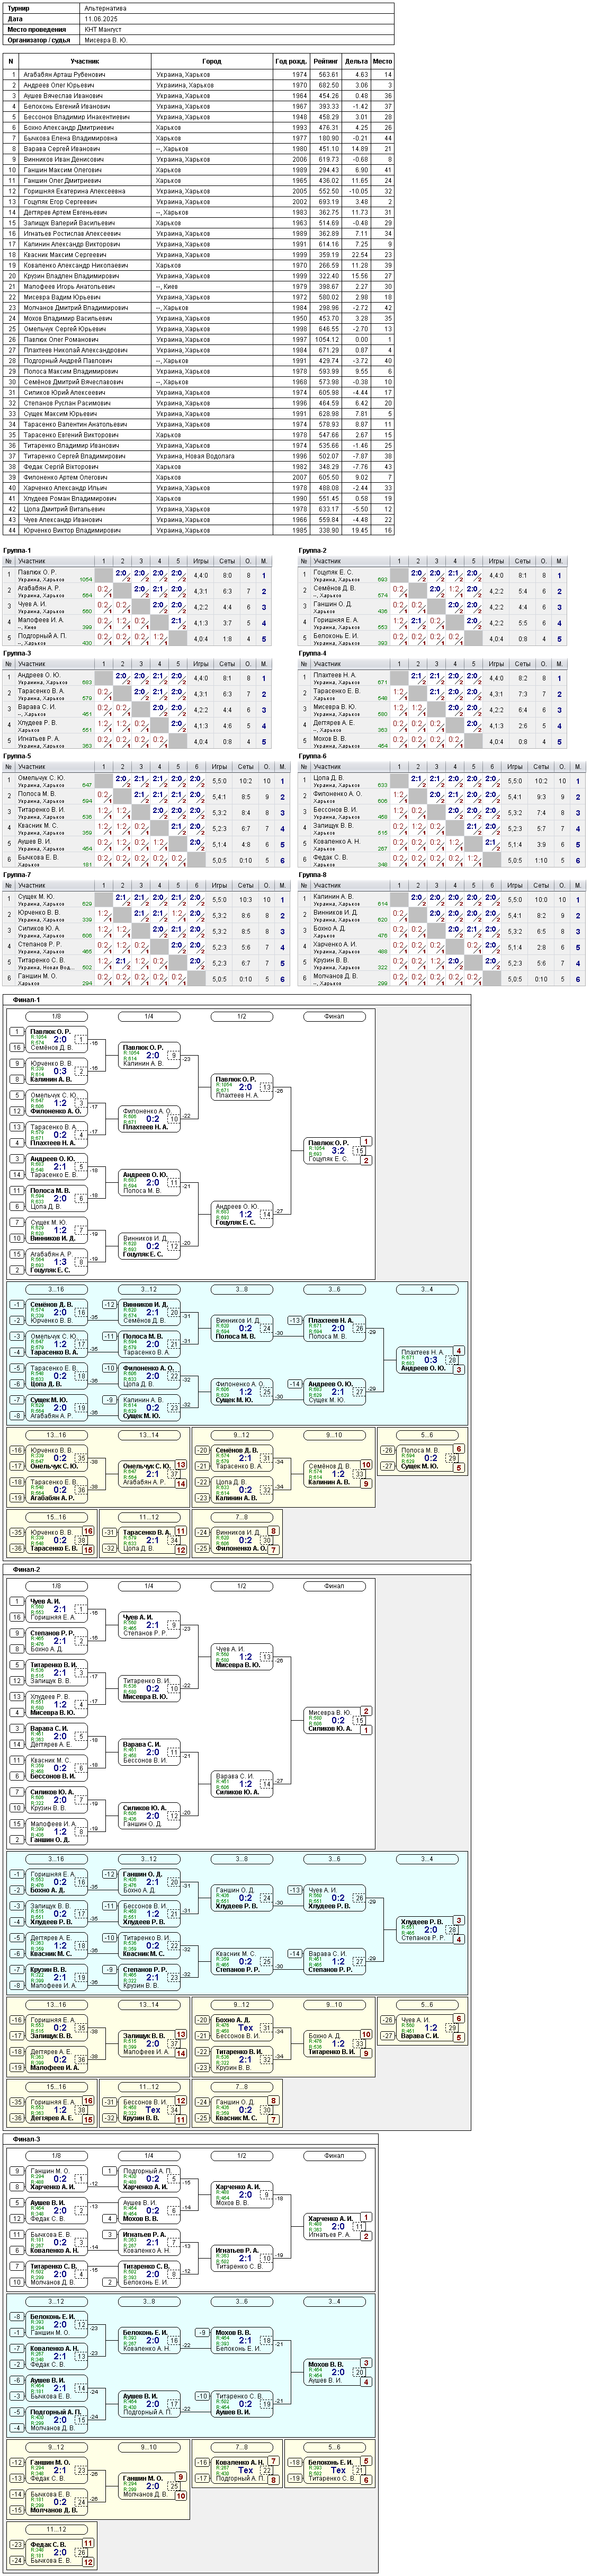
Task: Open the Павлюк vs Гоцуляк final match 3:2
Action: pos(335,1150)
